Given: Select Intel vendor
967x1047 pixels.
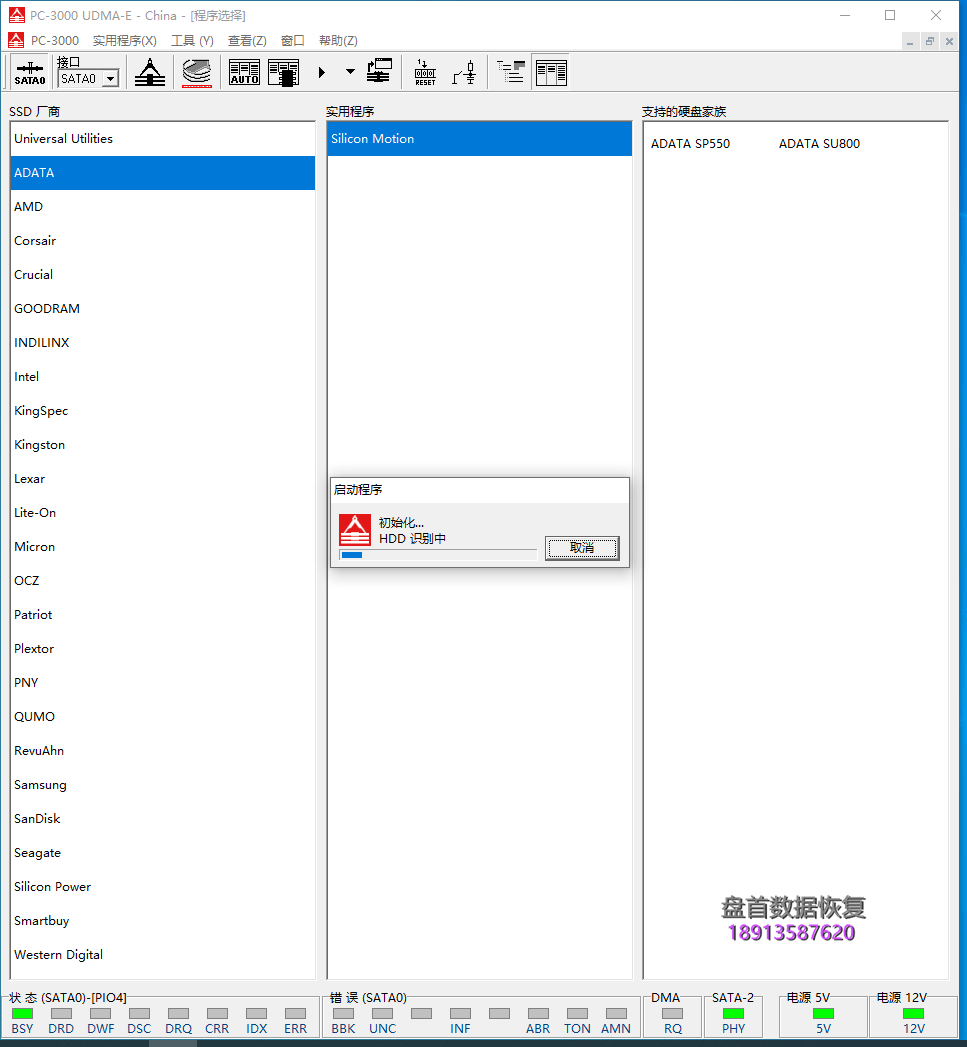Looking at the screenshot, I should coord(163,377).
